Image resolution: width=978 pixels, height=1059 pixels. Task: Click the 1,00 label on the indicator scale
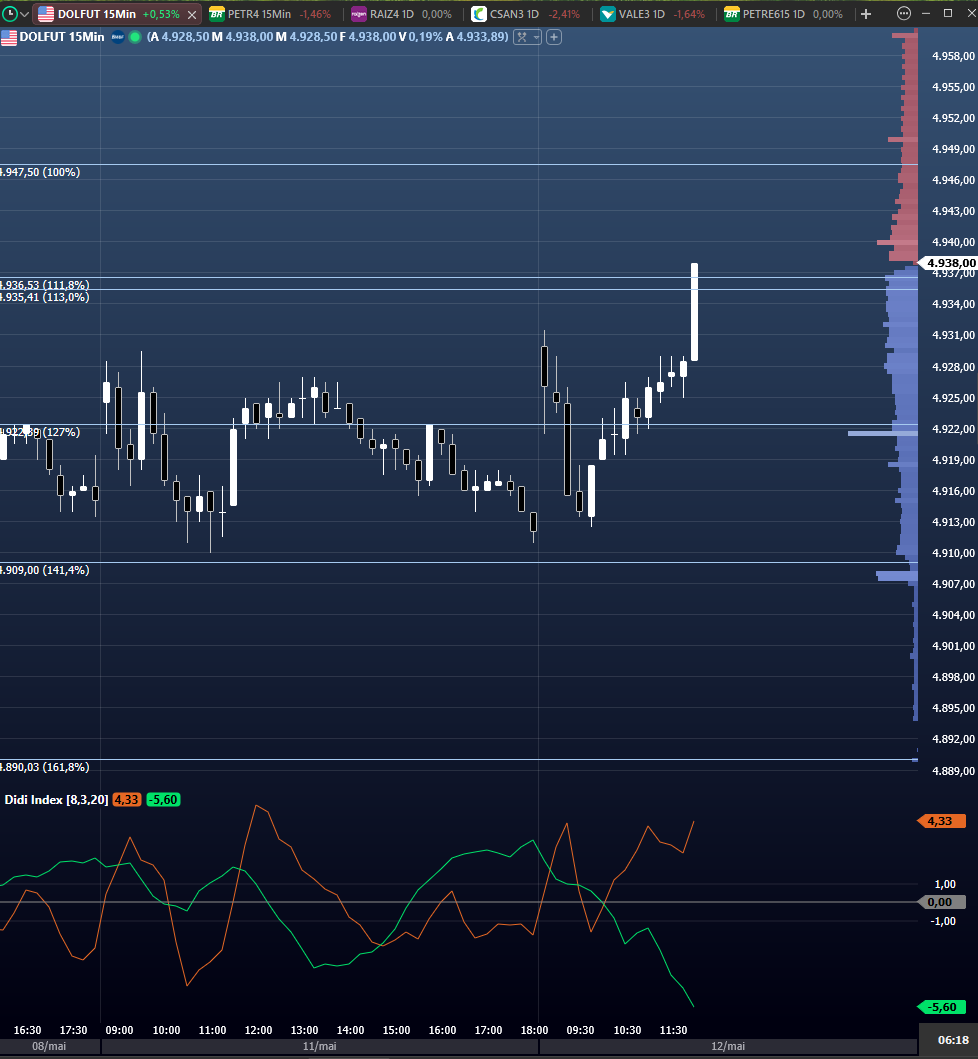pos(945,884)
